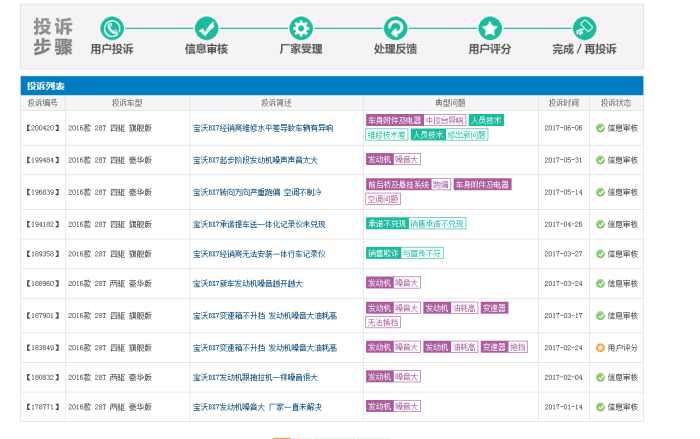Click 用户评分 status text in row 183849

(x=622, y=347)
